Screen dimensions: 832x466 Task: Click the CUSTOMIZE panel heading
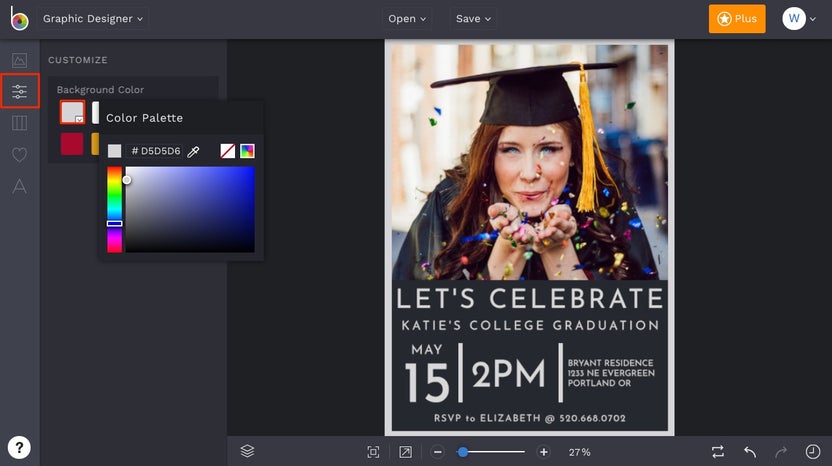click(x=78, y=60)
